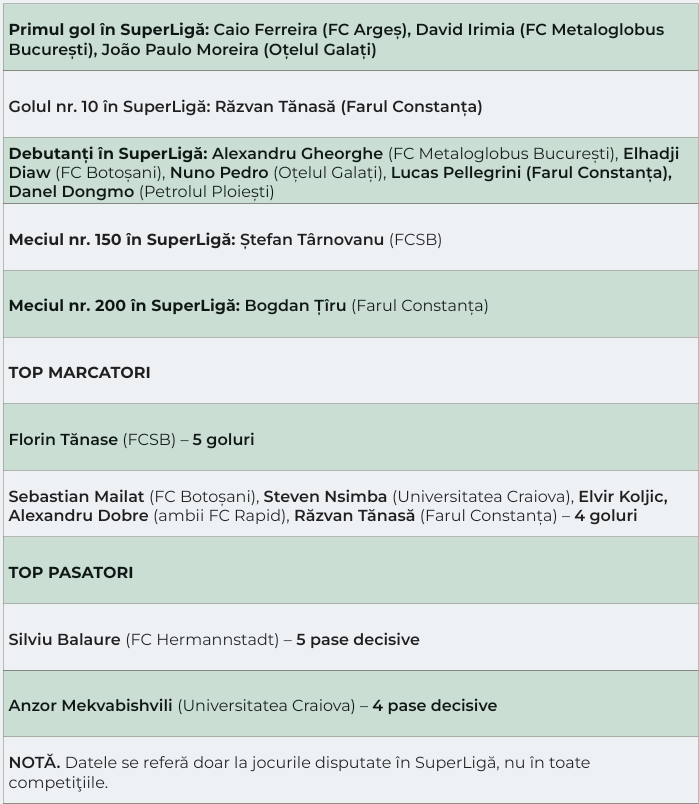Click the TOP PASATORI heading
The width and height of the screenshot is (699, 804).
(x=70, y=572)
